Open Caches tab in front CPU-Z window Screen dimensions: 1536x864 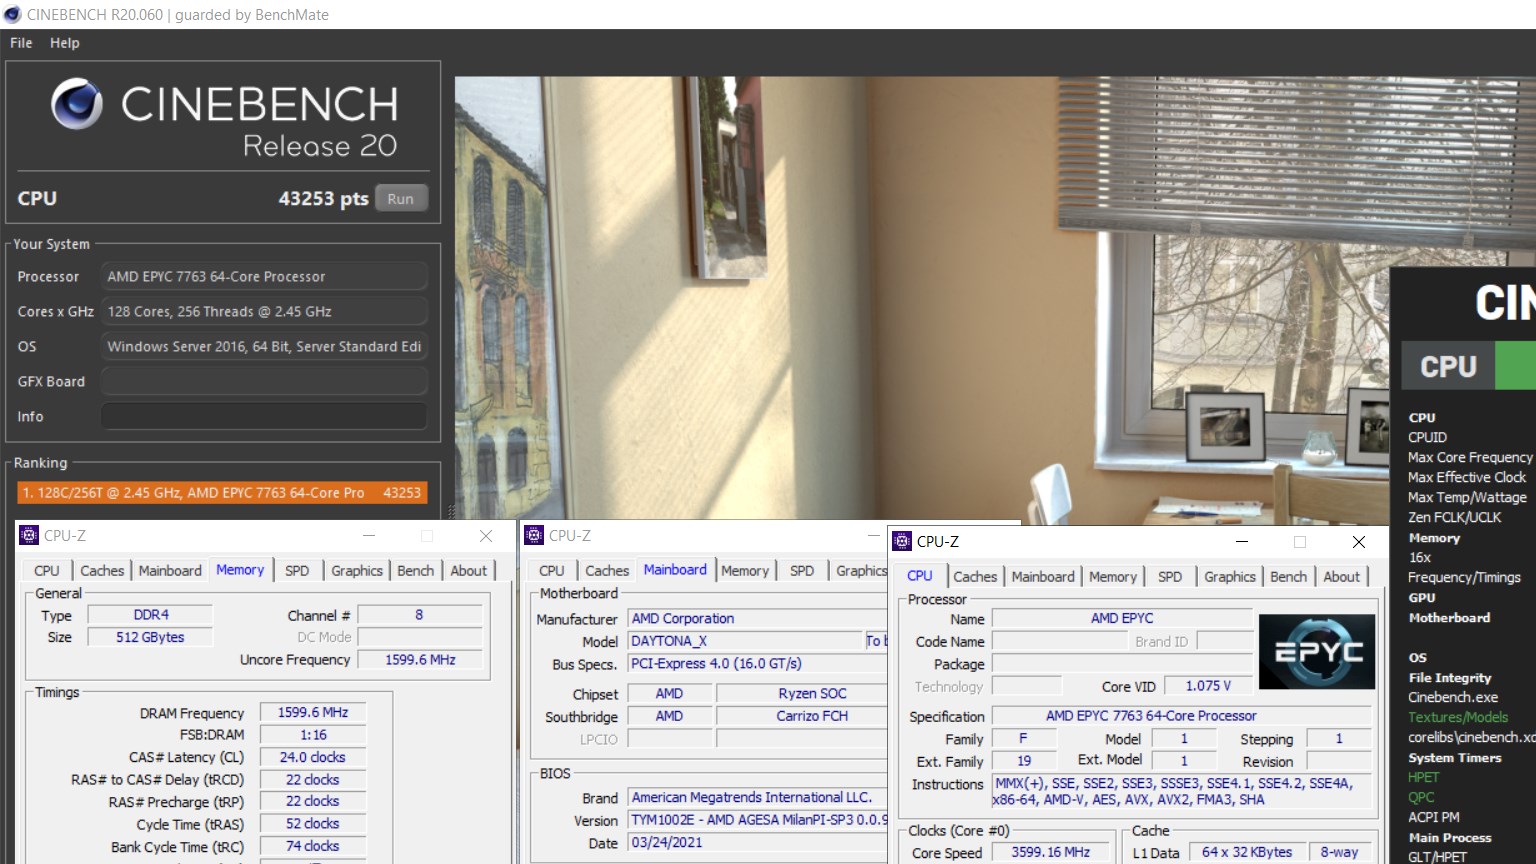(975, 577)
